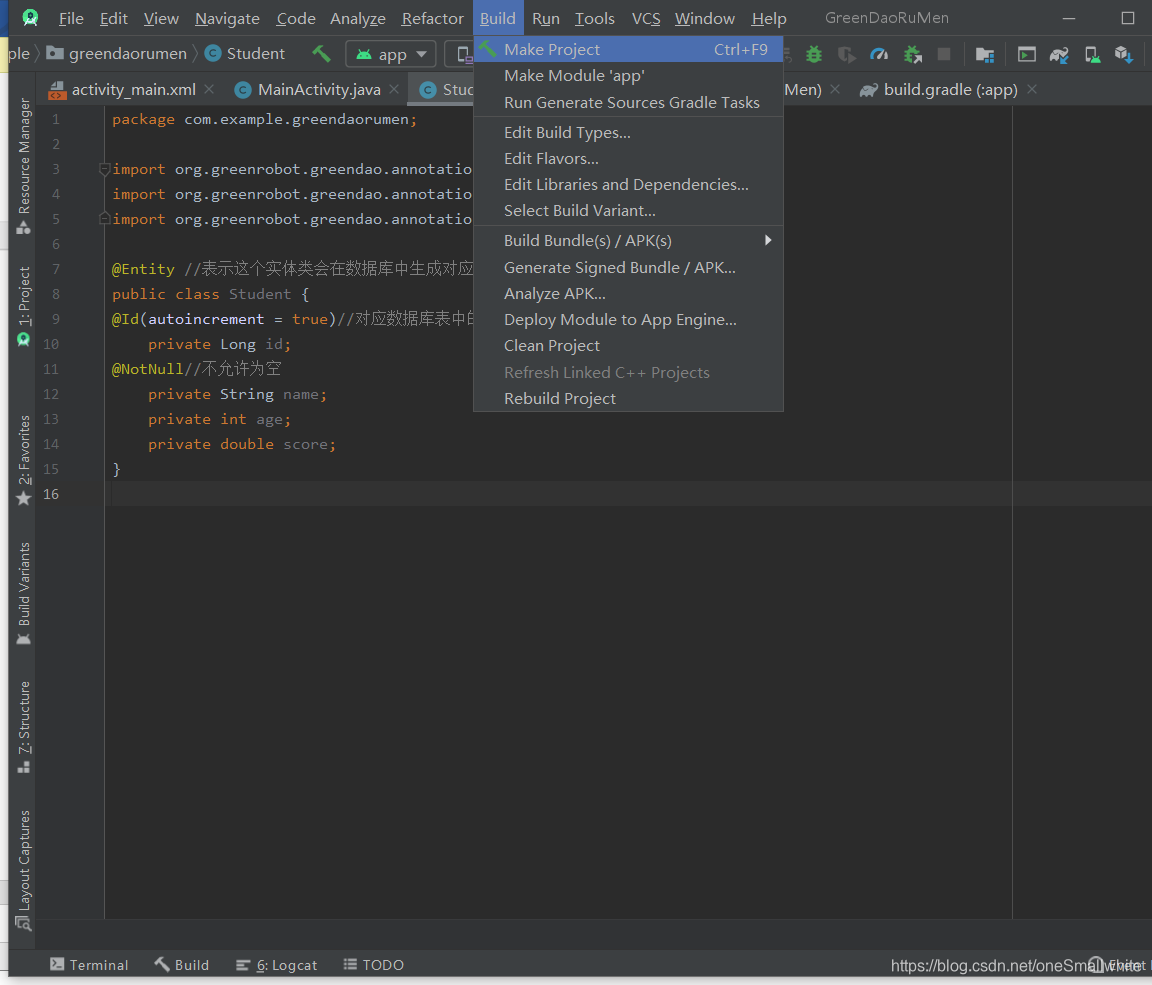
Task: Choose Make Module 'app' from Build menu
Action: click(628, 76)
